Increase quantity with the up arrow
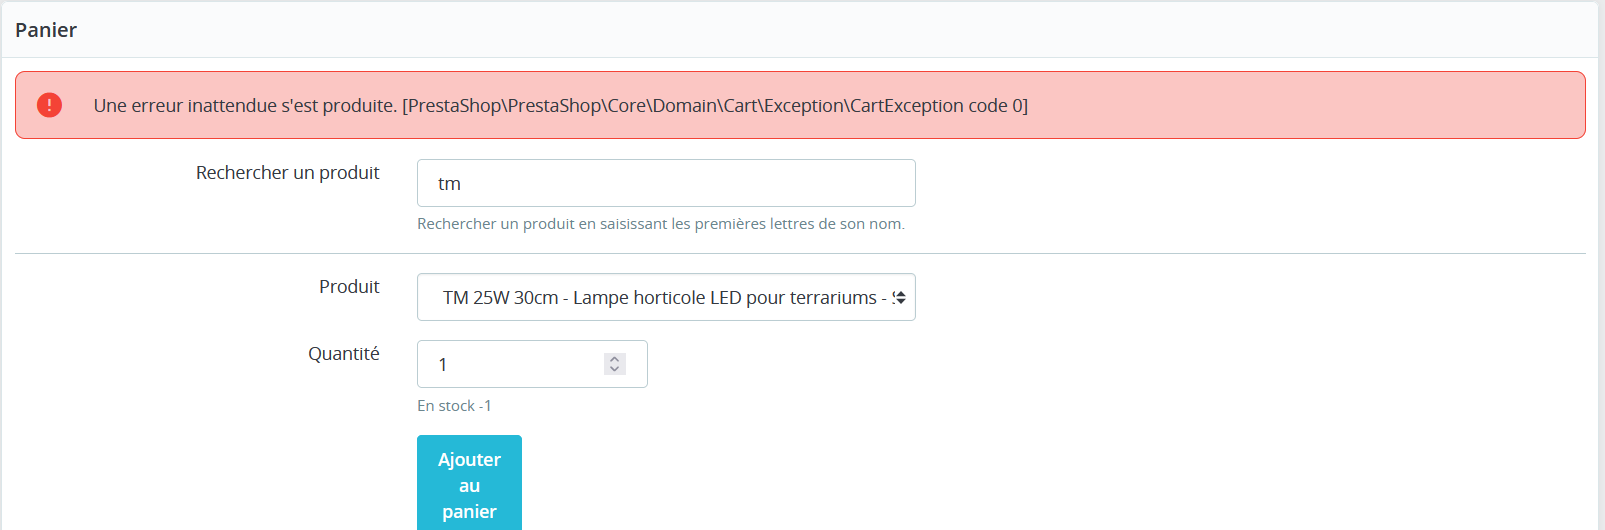Screen dimensions: 1605x530 pyautogui.click(x=615, y=359)
